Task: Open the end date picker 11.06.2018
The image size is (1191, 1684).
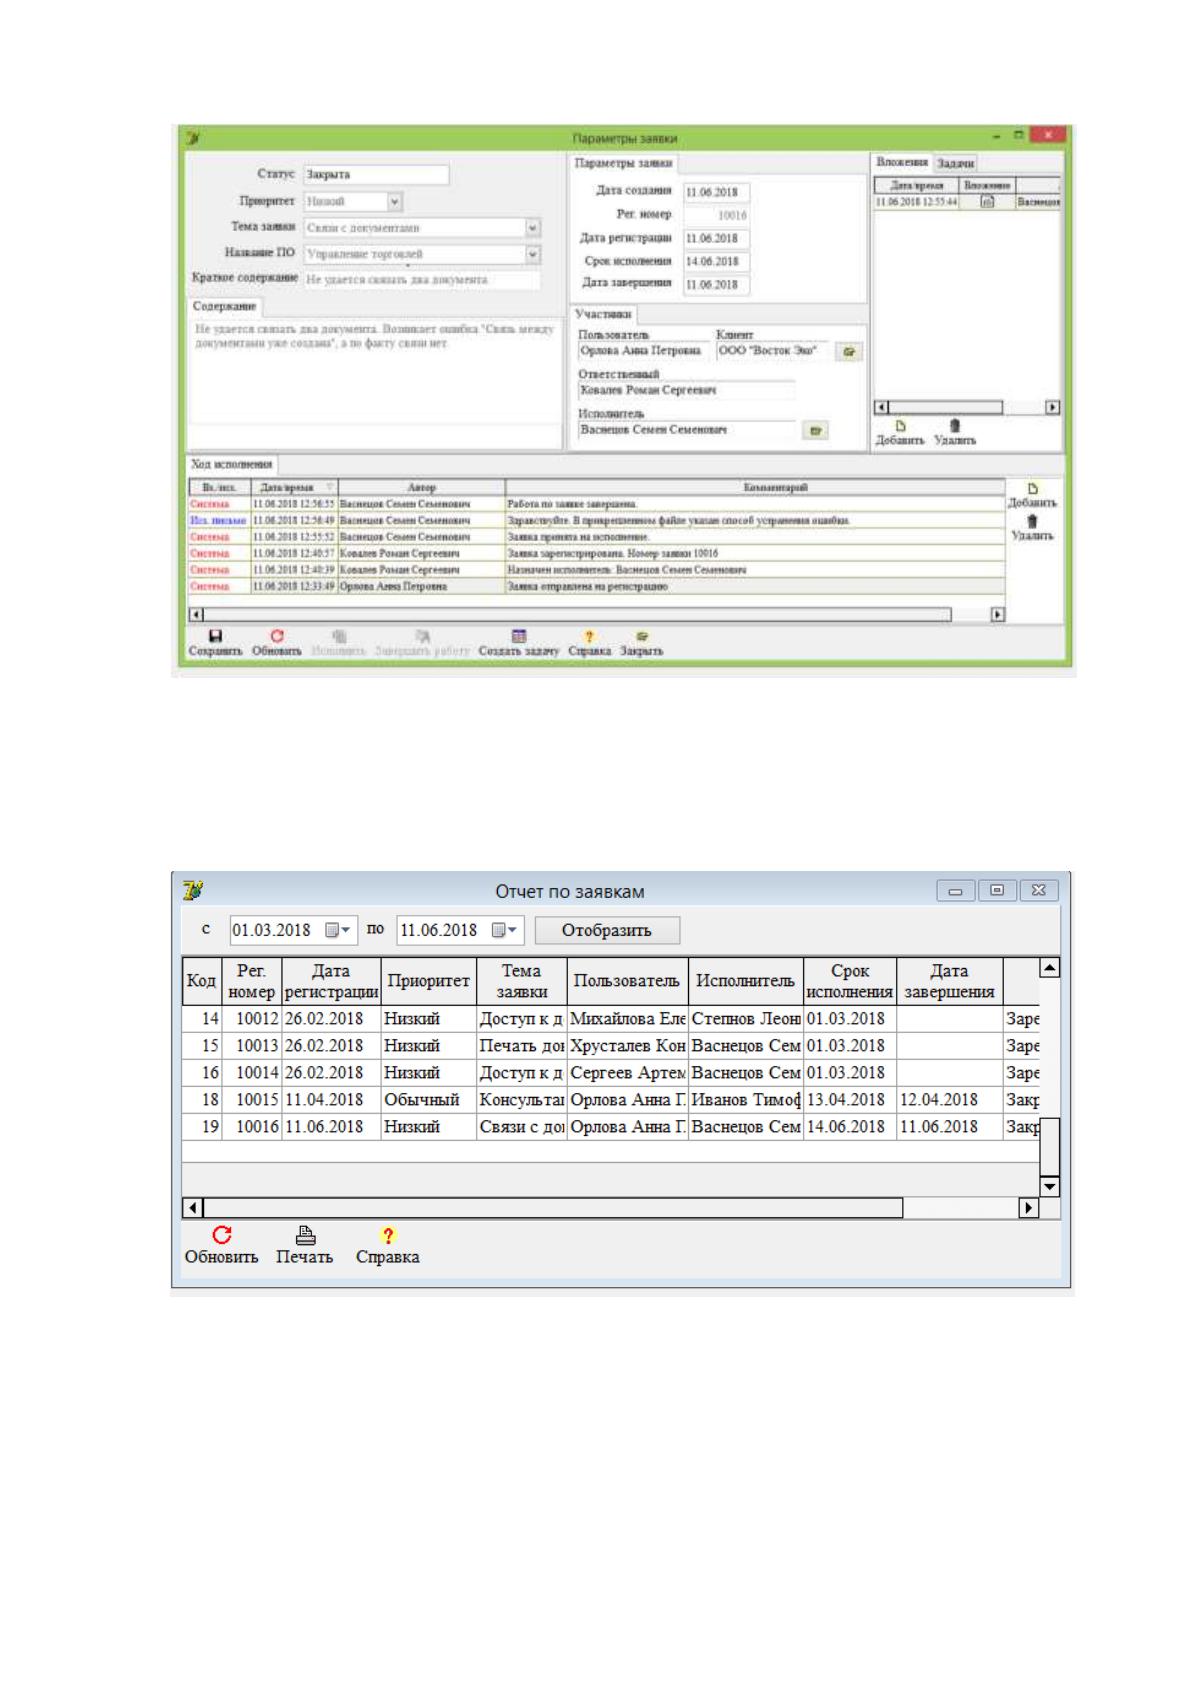Action: tap(505, 930)
